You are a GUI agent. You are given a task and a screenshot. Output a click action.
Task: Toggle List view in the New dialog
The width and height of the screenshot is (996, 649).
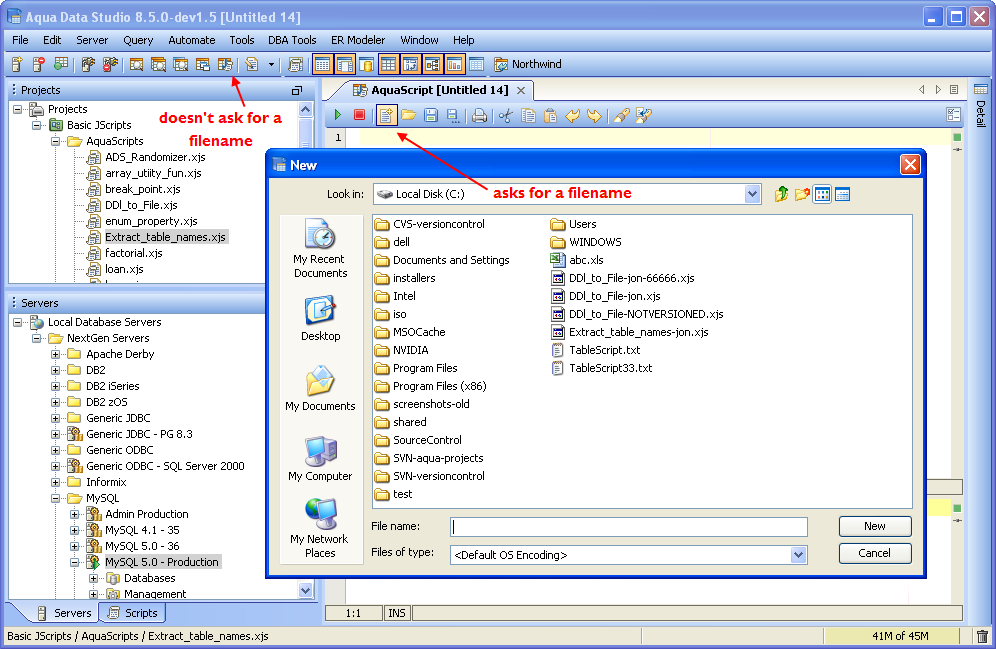(x=822, y=194)
